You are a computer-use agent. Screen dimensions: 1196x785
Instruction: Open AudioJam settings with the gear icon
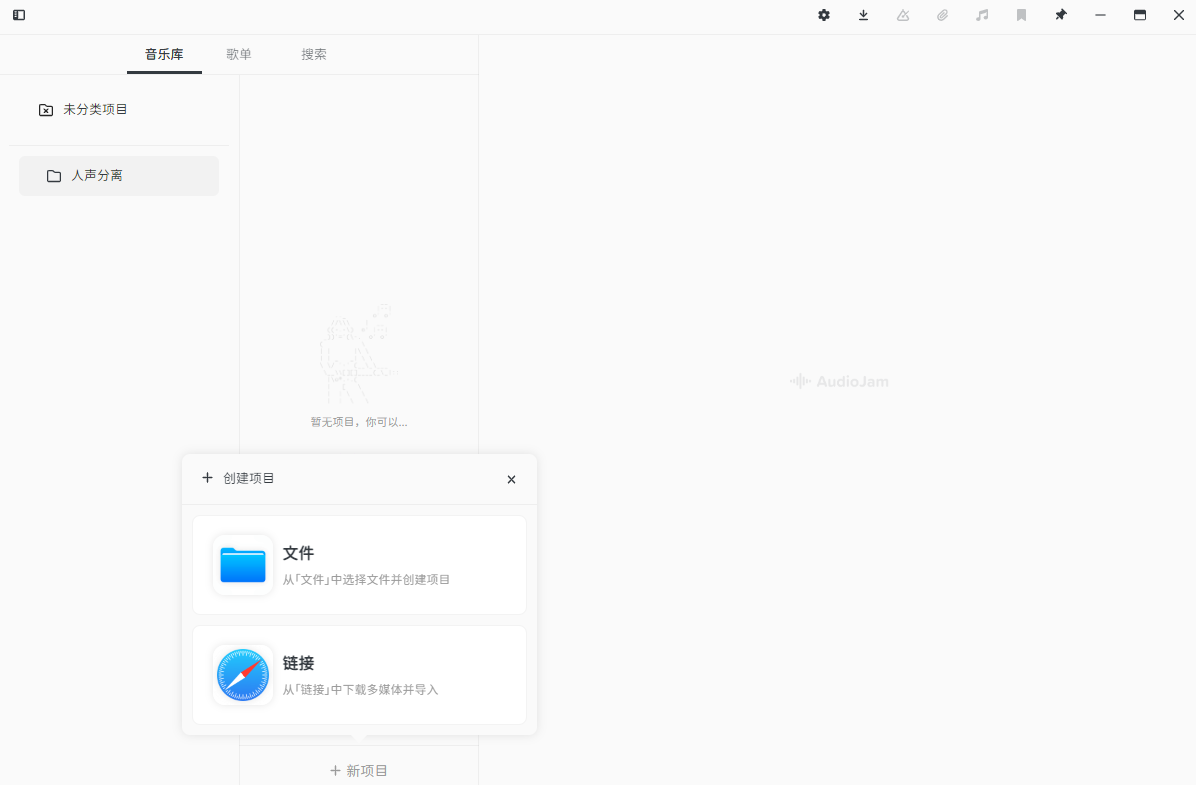pyautogui.click(x=823, y=15)
